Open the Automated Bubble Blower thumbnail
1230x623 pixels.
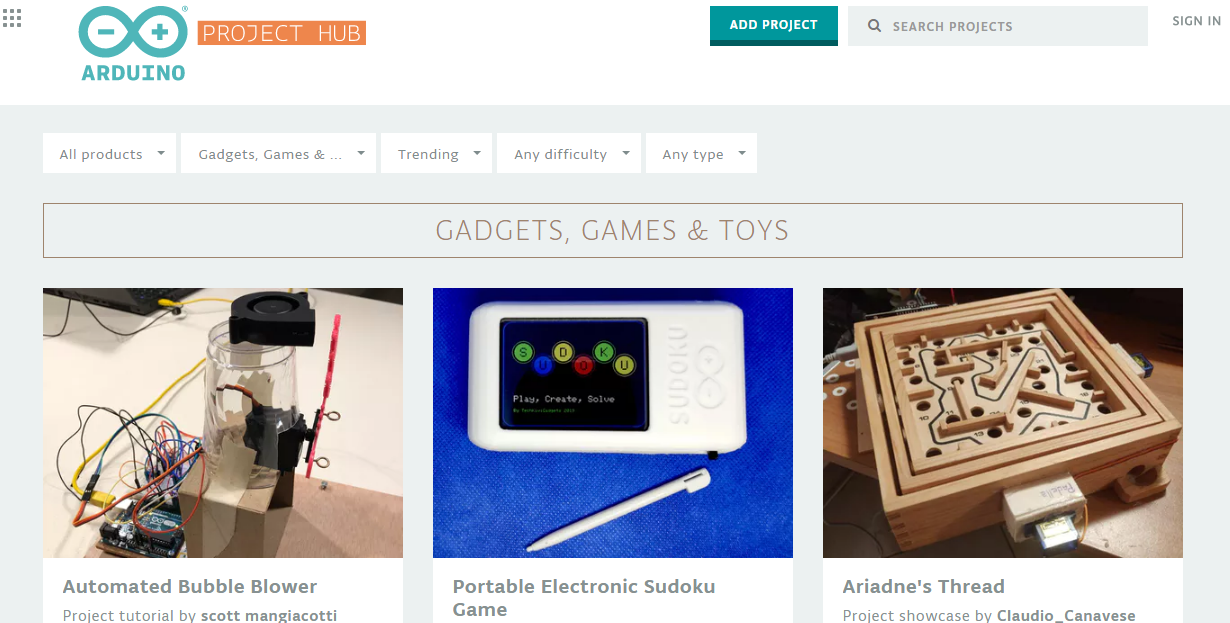223,423
